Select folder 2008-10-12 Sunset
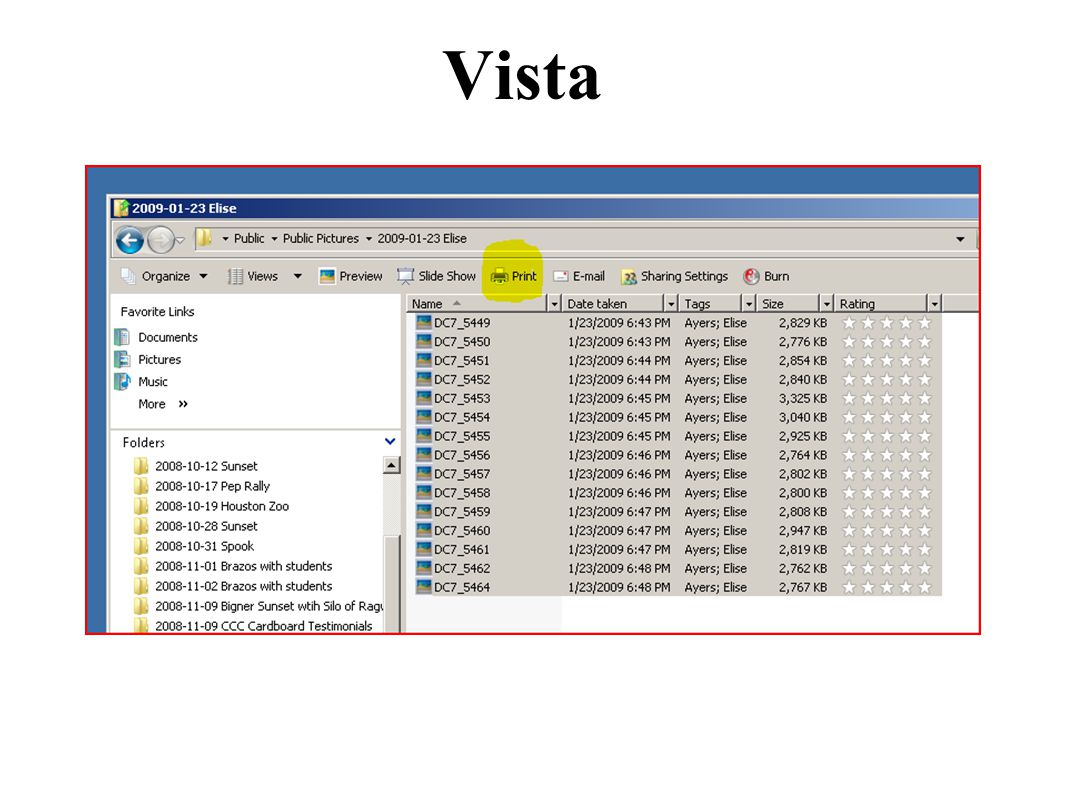The image size is (1066, 800). click(196, 466)
